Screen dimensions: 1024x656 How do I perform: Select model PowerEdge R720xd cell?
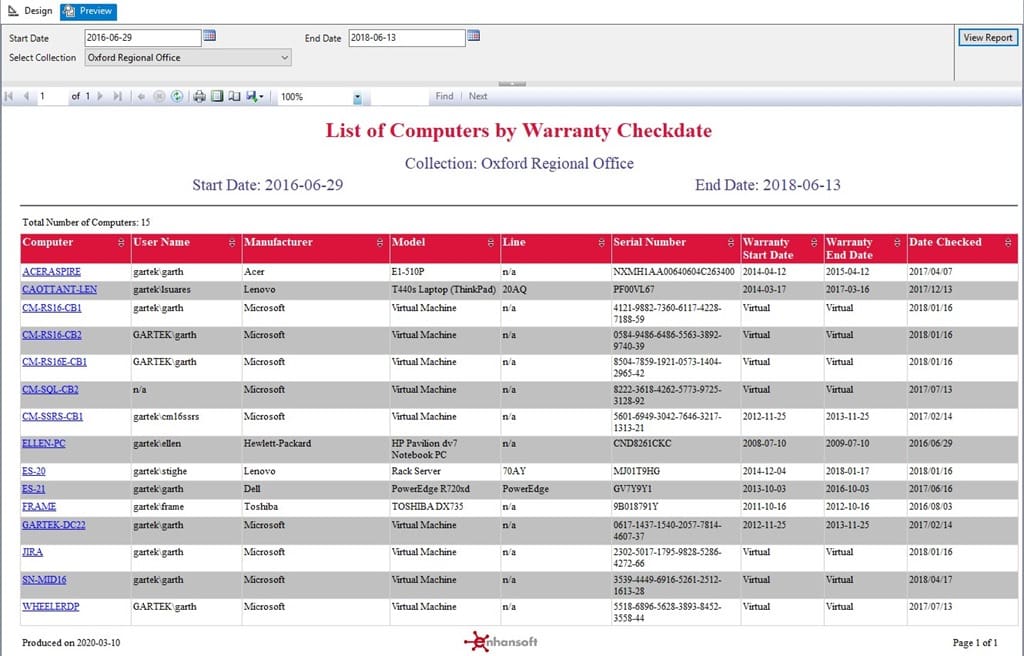pos(430,489)
